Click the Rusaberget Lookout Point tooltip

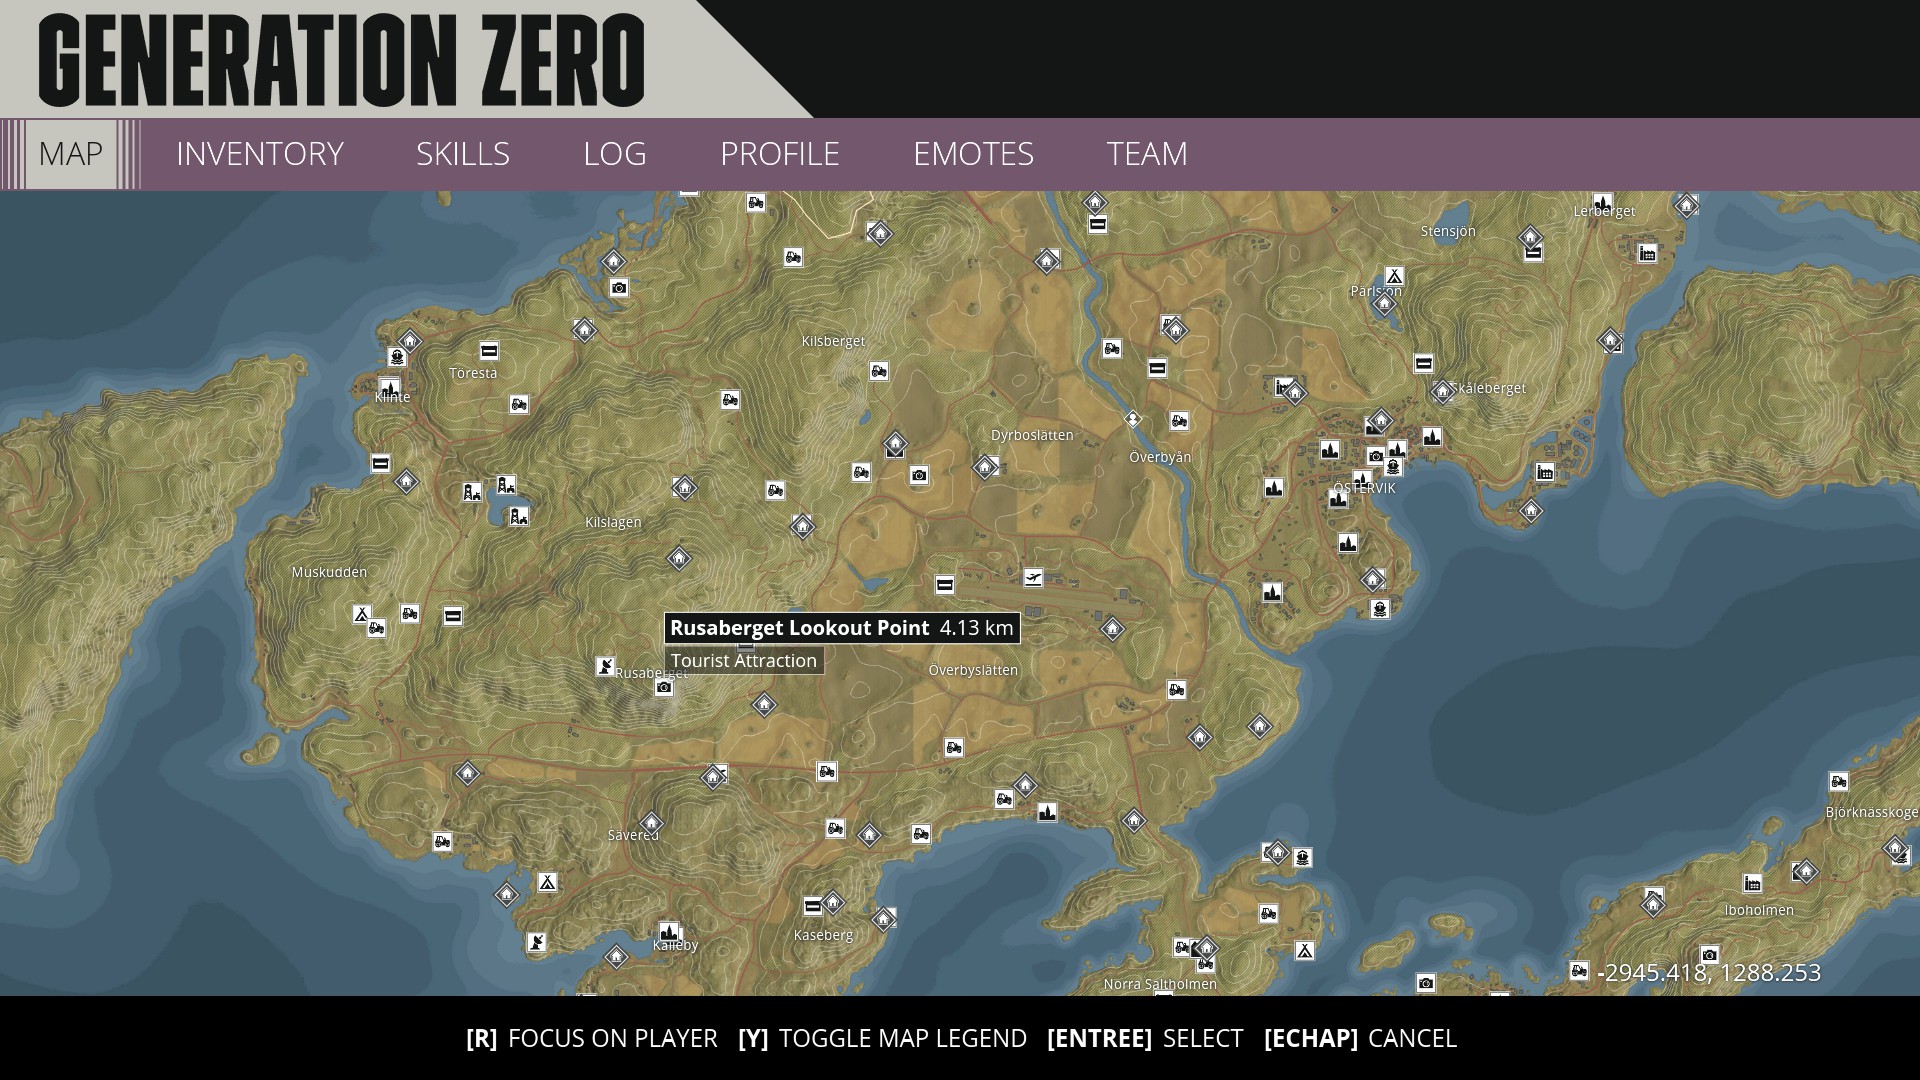point(843,628)
